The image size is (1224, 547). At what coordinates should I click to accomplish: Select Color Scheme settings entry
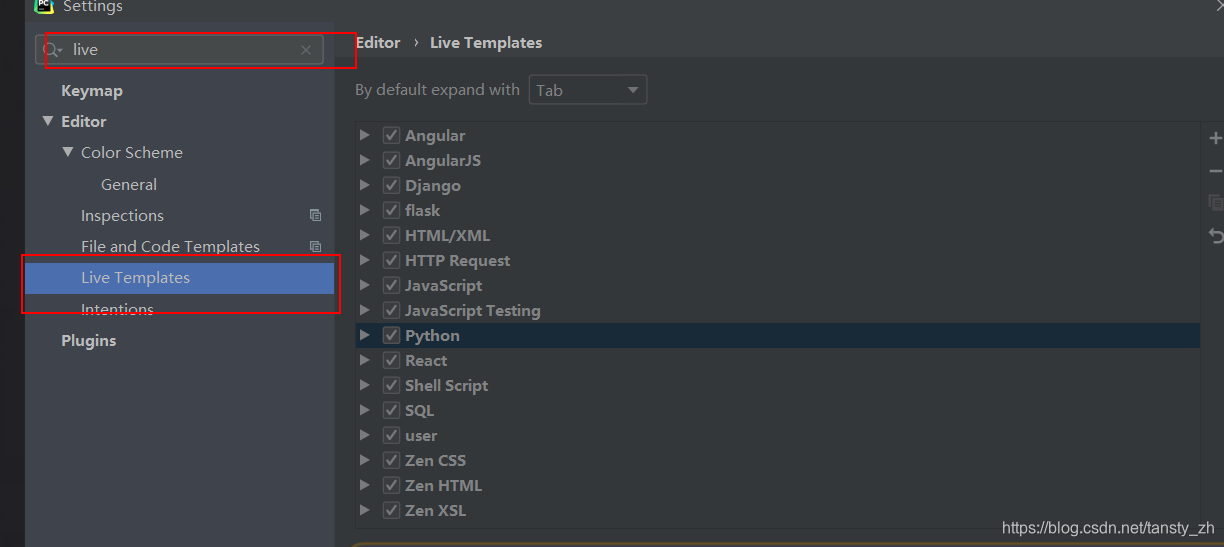[x=132, y=152]
